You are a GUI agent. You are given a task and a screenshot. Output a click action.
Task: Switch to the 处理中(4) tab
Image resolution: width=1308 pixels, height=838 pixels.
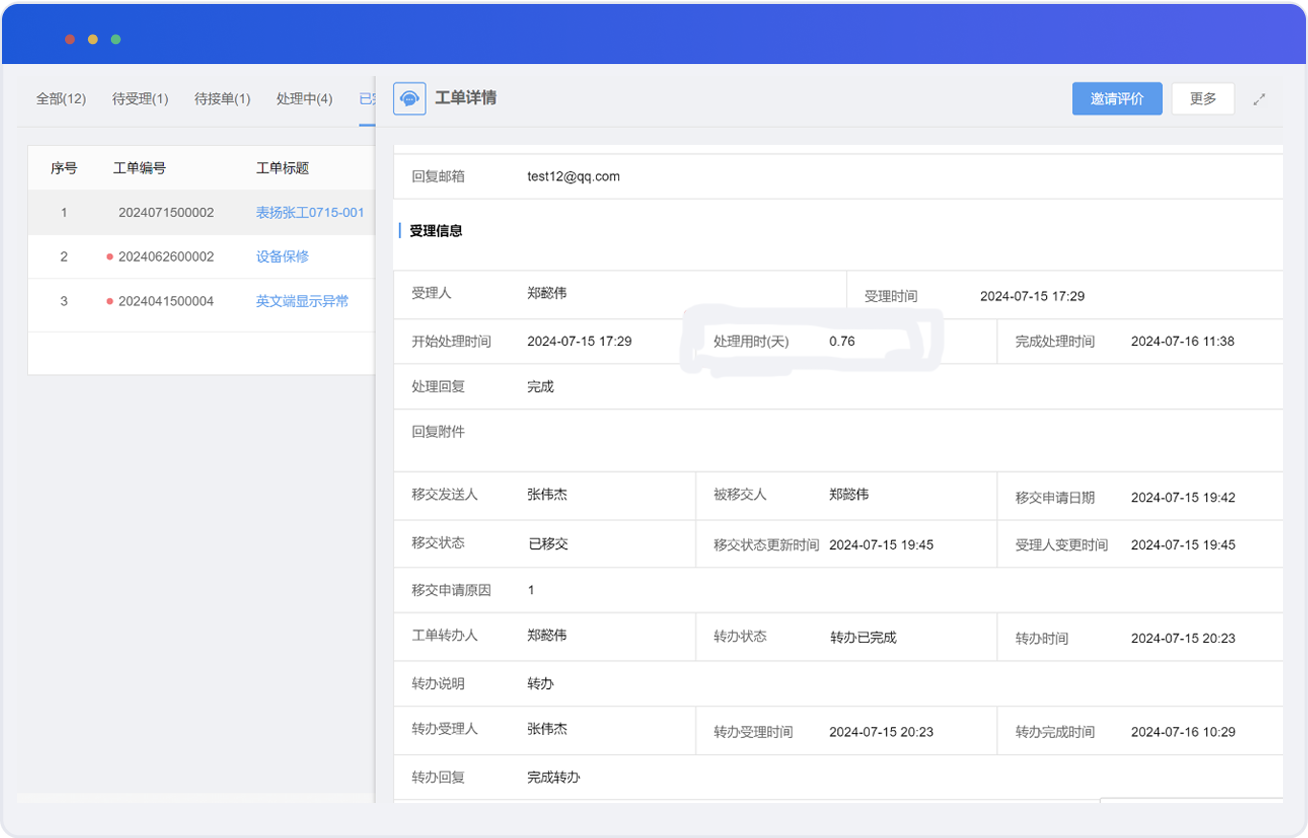(x=304, y=98)
